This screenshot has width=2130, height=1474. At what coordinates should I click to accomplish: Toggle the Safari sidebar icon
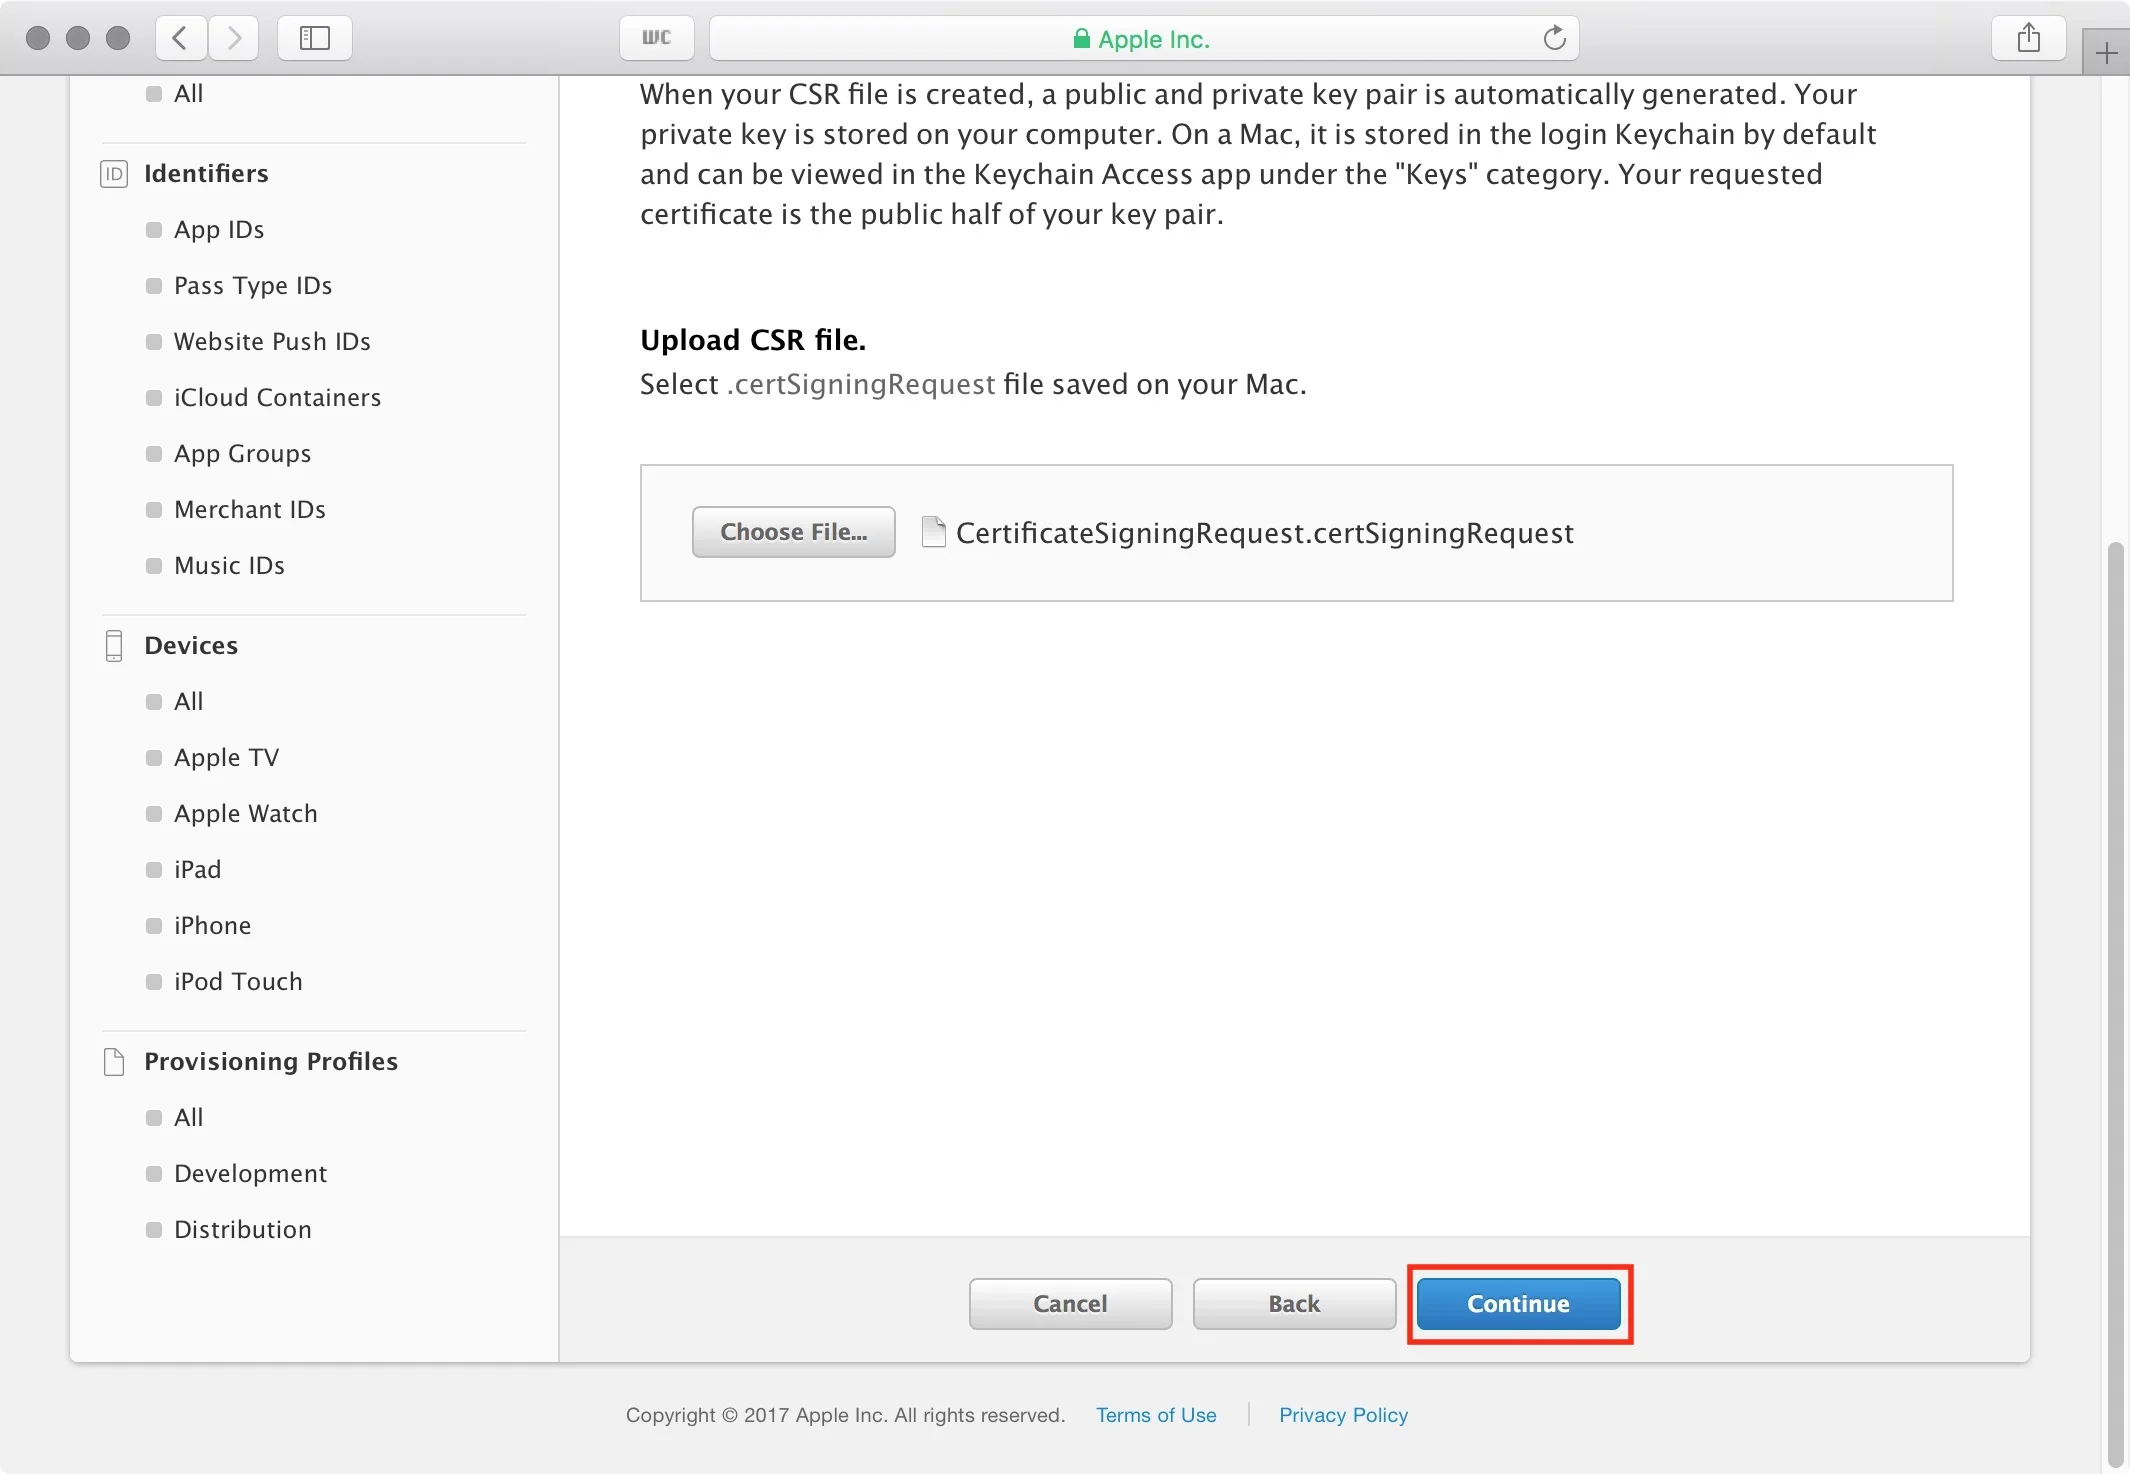coord(314,38)
